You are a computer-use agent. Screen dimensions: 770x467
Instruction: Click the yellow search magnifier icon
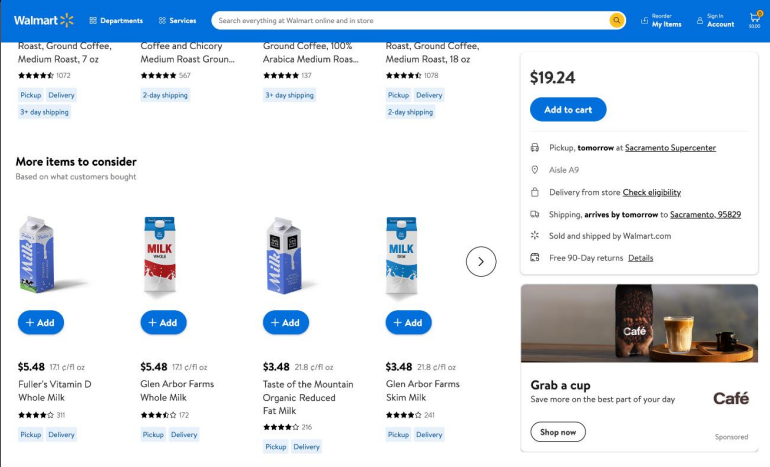point(617,20)
